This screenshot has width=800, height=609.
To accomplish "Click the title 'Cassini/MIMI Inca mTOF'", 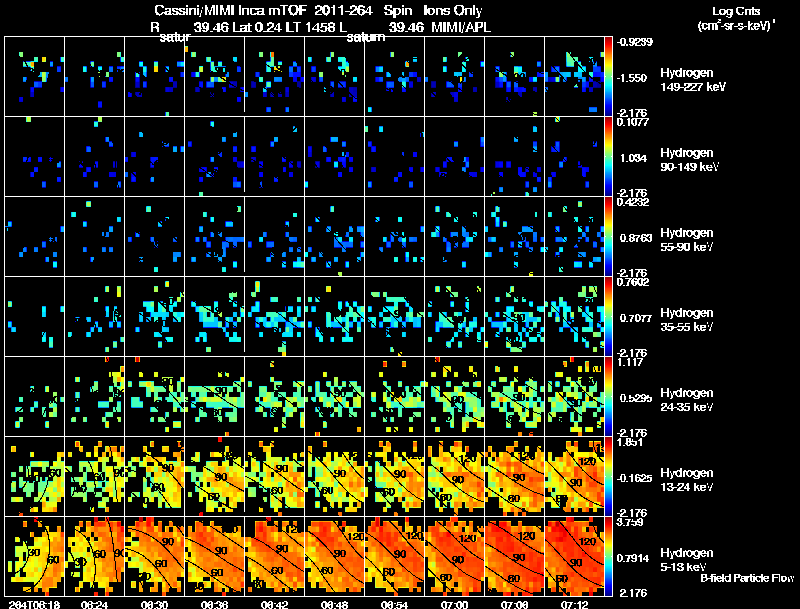I will [x=230, y=10].
